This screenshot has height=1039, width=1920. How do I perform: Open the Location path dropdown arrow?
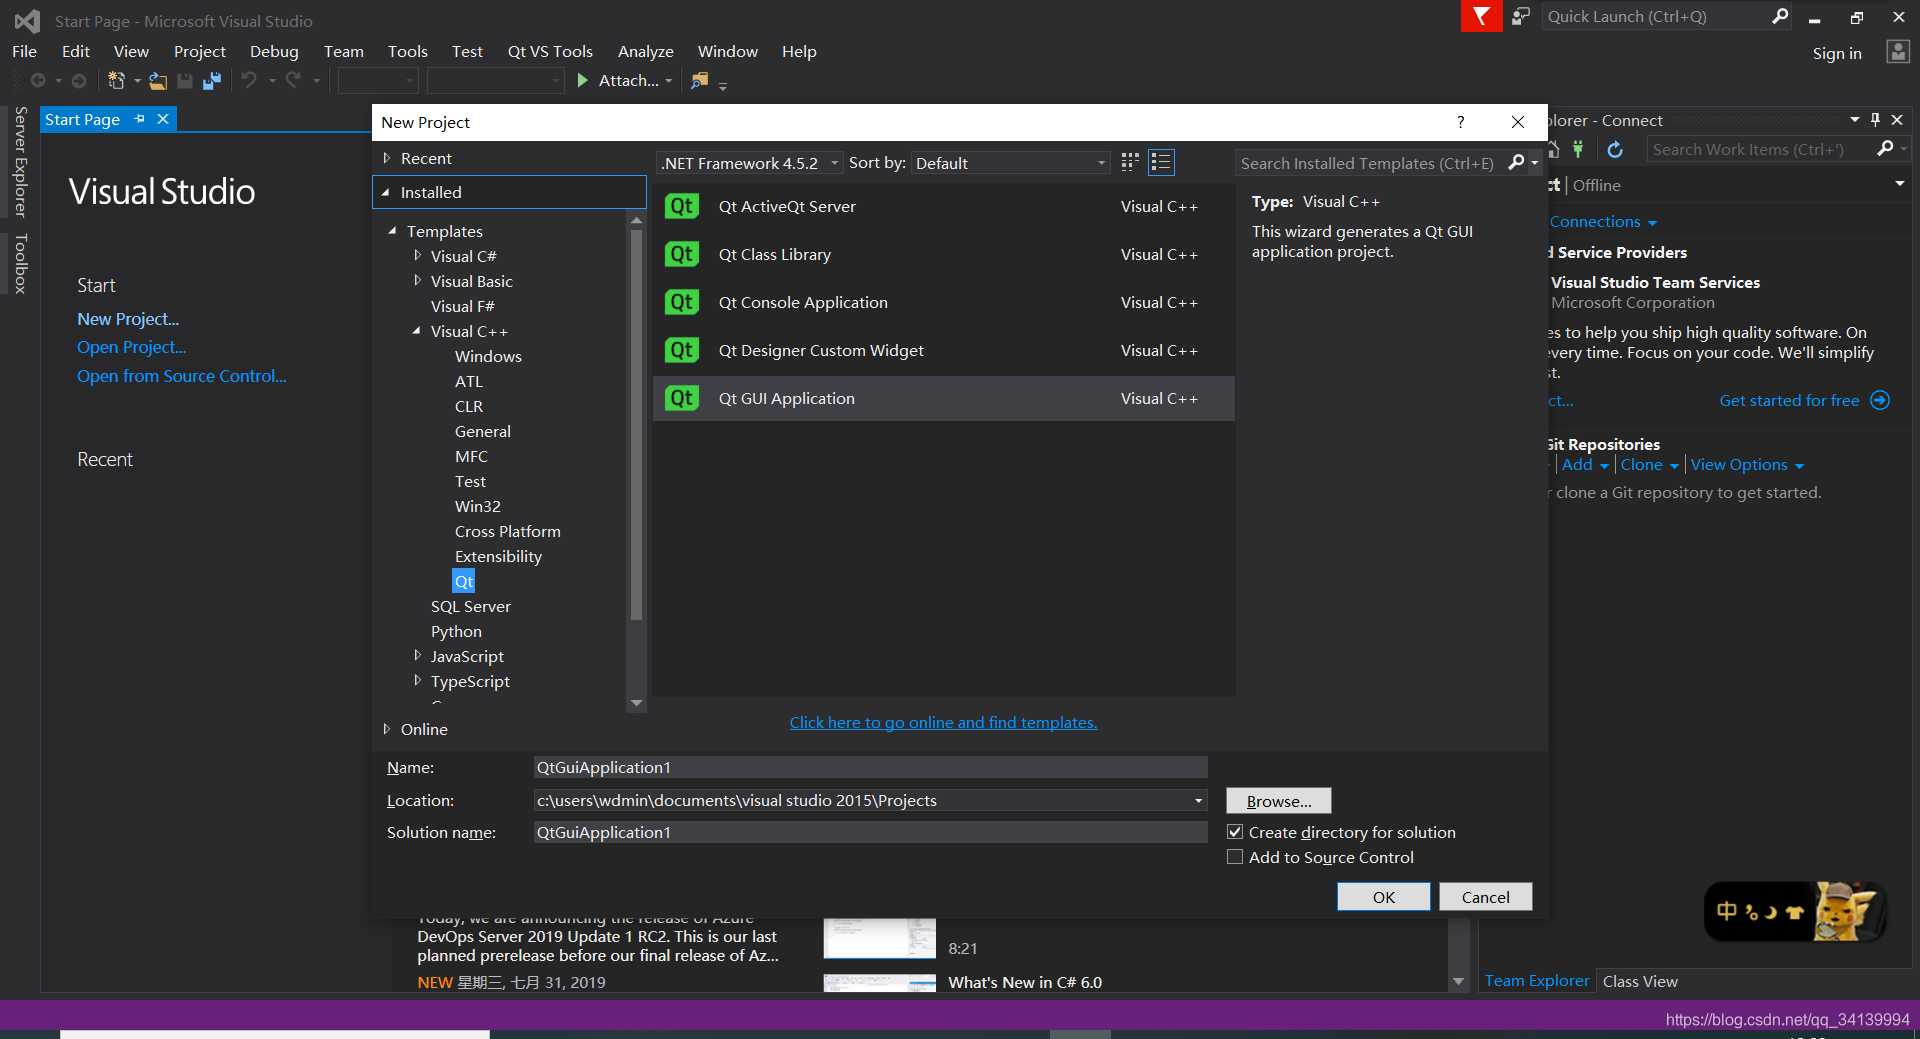tap(1198, 800)
